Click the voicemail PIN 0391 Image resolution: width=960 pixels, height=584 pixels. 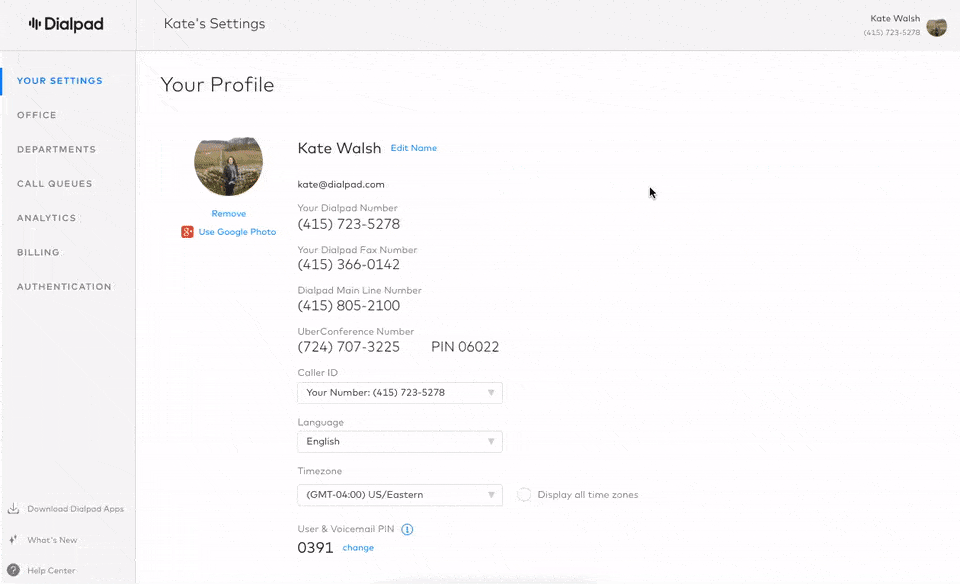coord(315,548)
